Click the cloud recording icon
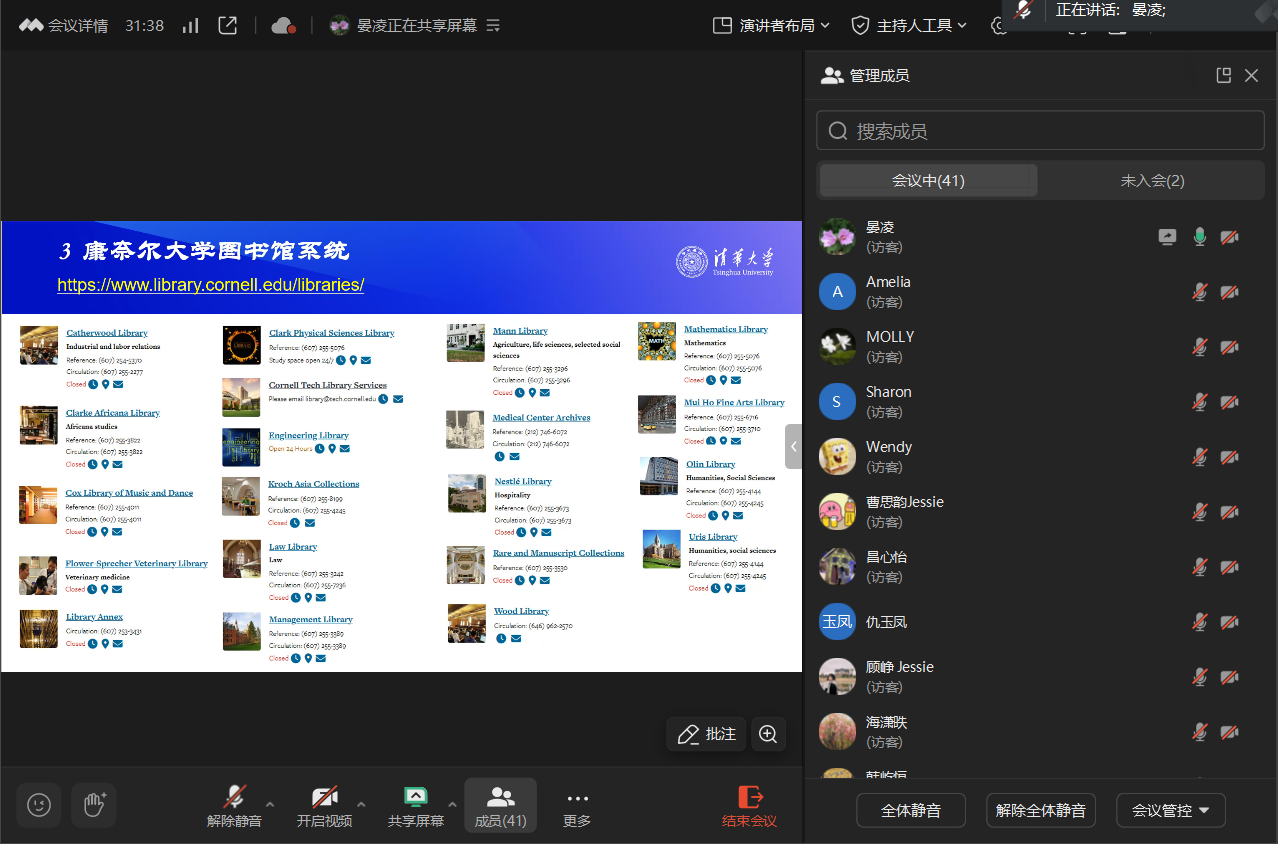Viewport: 1278px width, 844px height. pos(283,25)
